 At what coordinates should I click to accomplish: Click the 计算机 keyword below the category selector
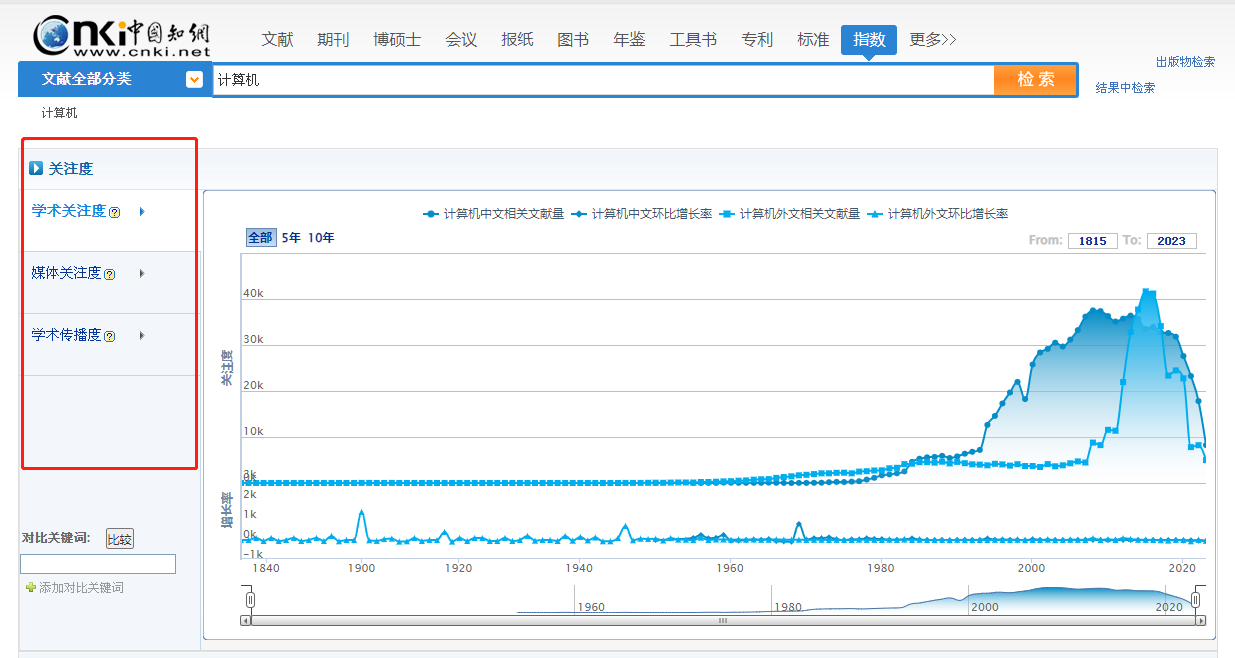[59, 113]
